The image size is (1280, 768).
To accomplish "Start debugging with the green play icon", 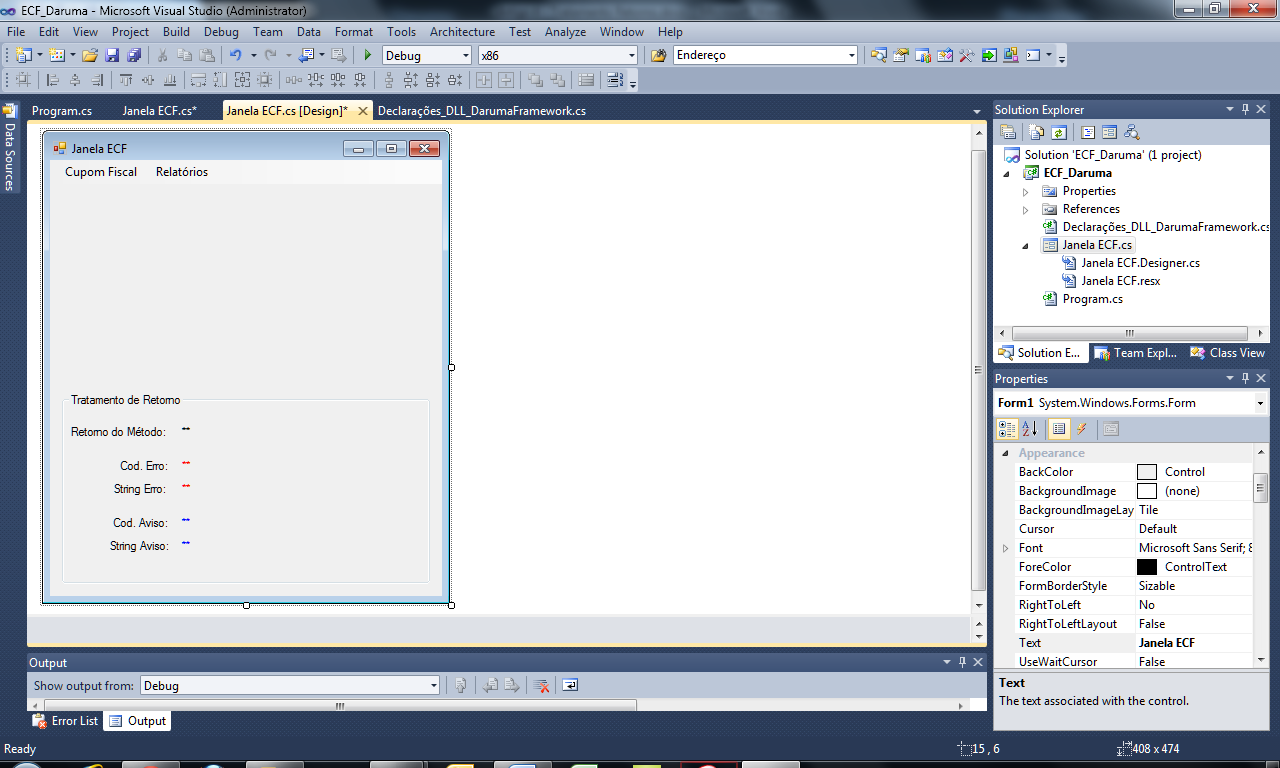I will coord(367,55).
